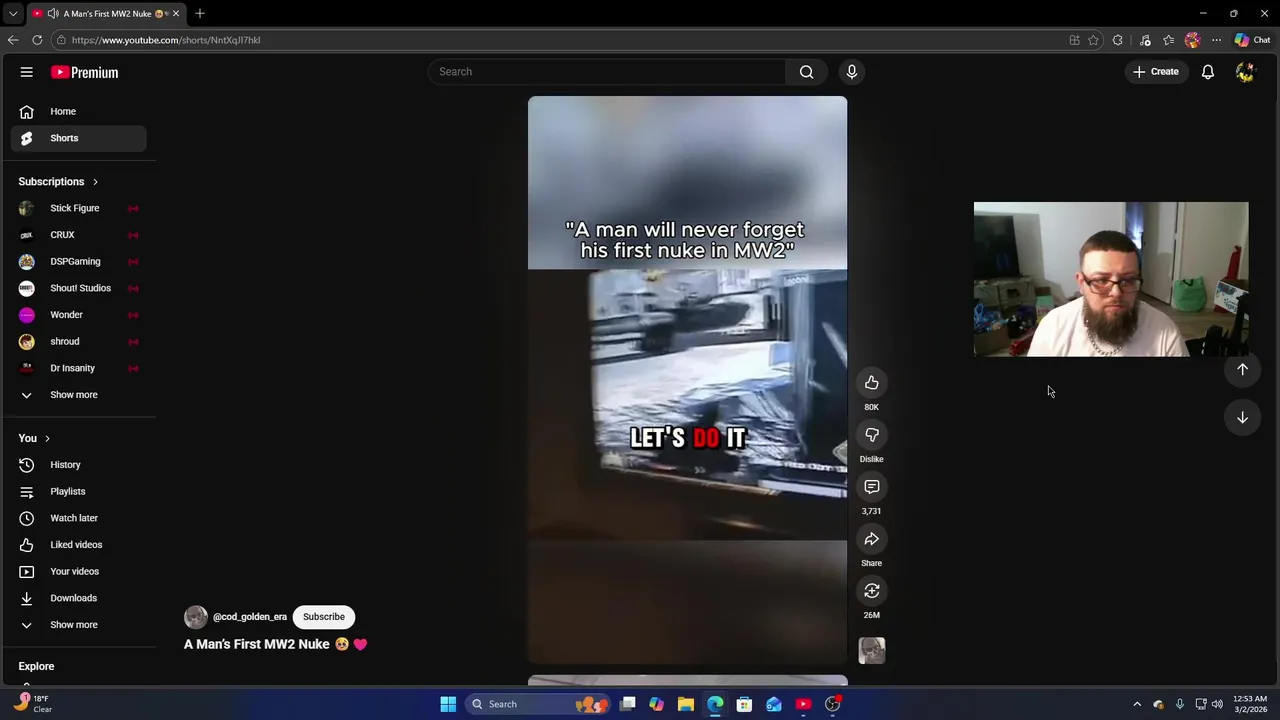The width and height of the screenshot is (1280, 720).
Task: Open the Short's comments
Action: point(872,487)
